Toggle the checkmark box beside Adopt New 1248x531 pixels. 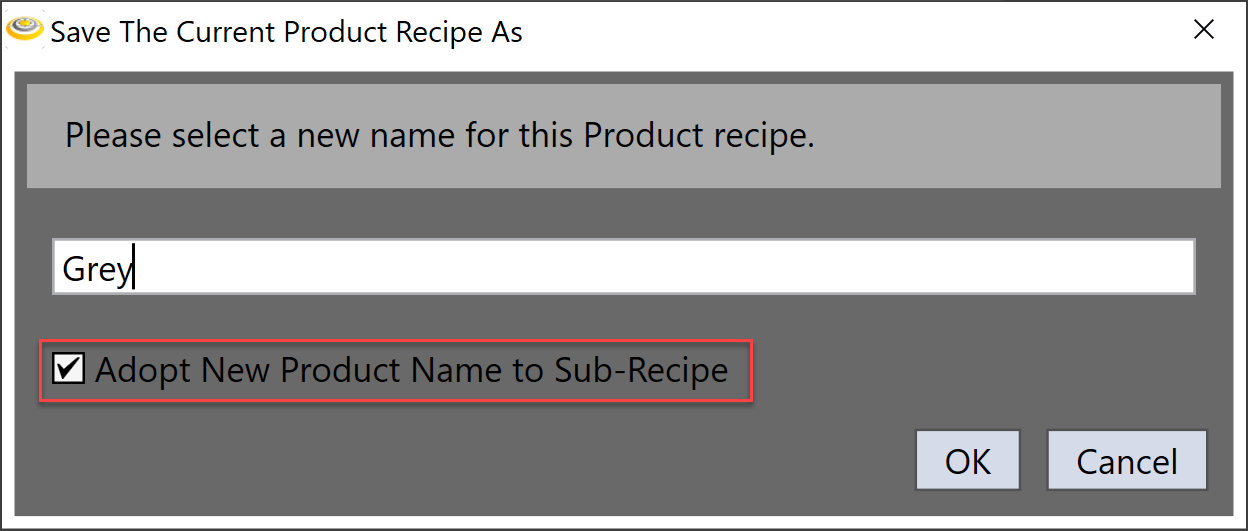pyautogui.click(x=68, y=368)
